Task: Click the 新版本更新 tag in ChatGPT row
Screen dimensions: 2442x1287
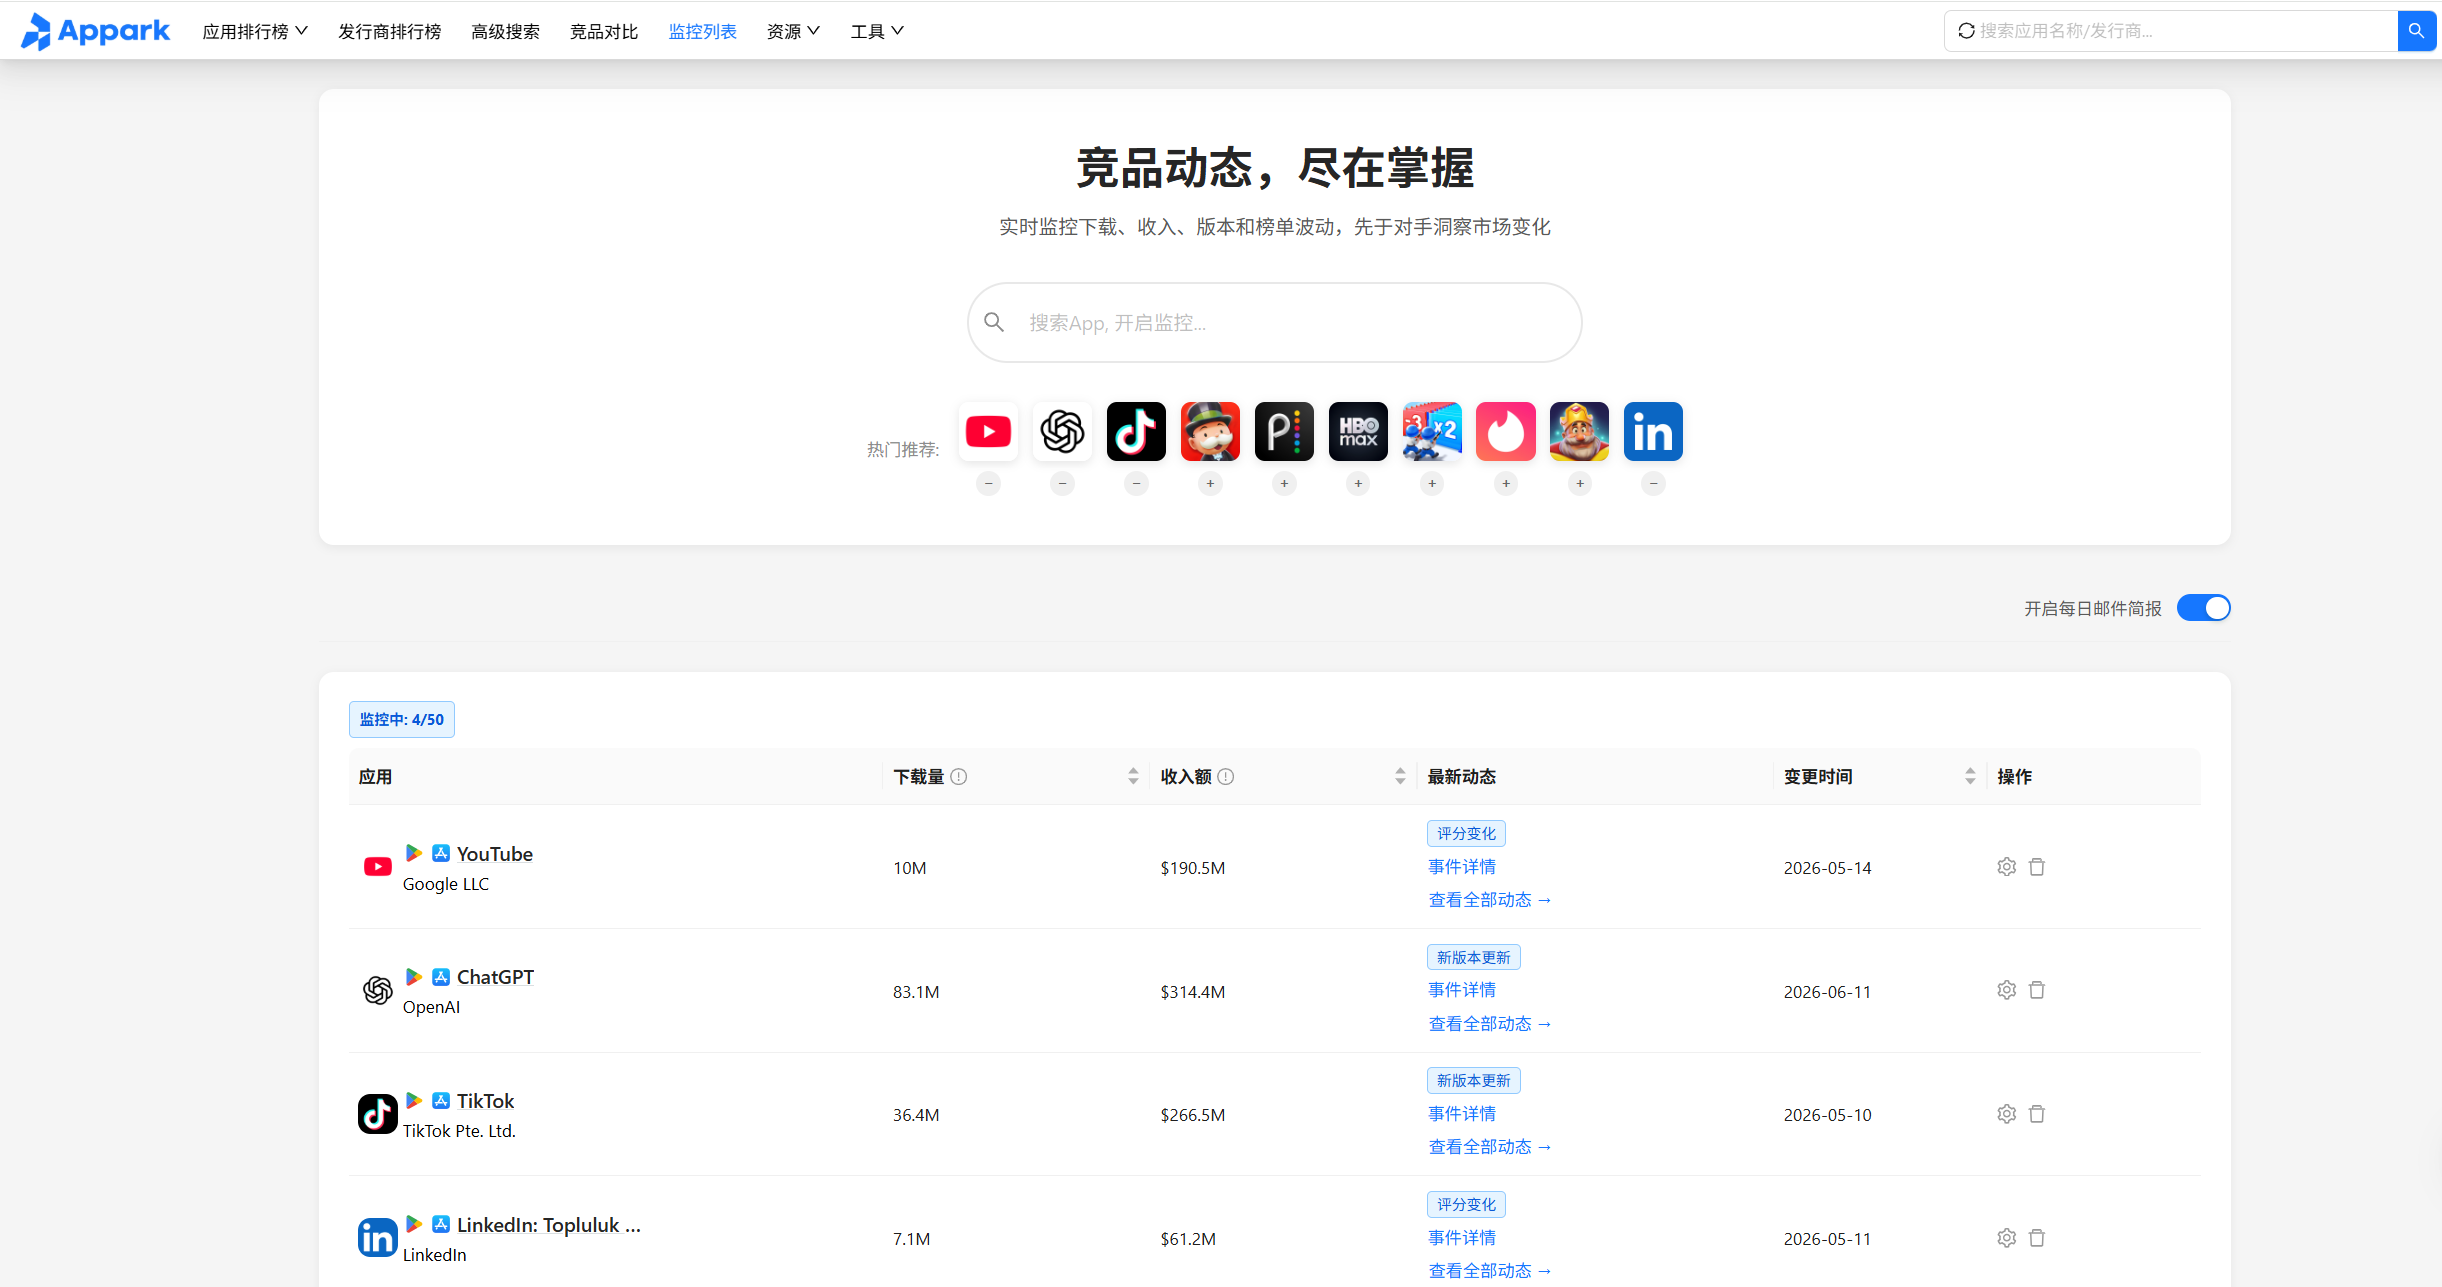Action: (x=1474, y=958)
